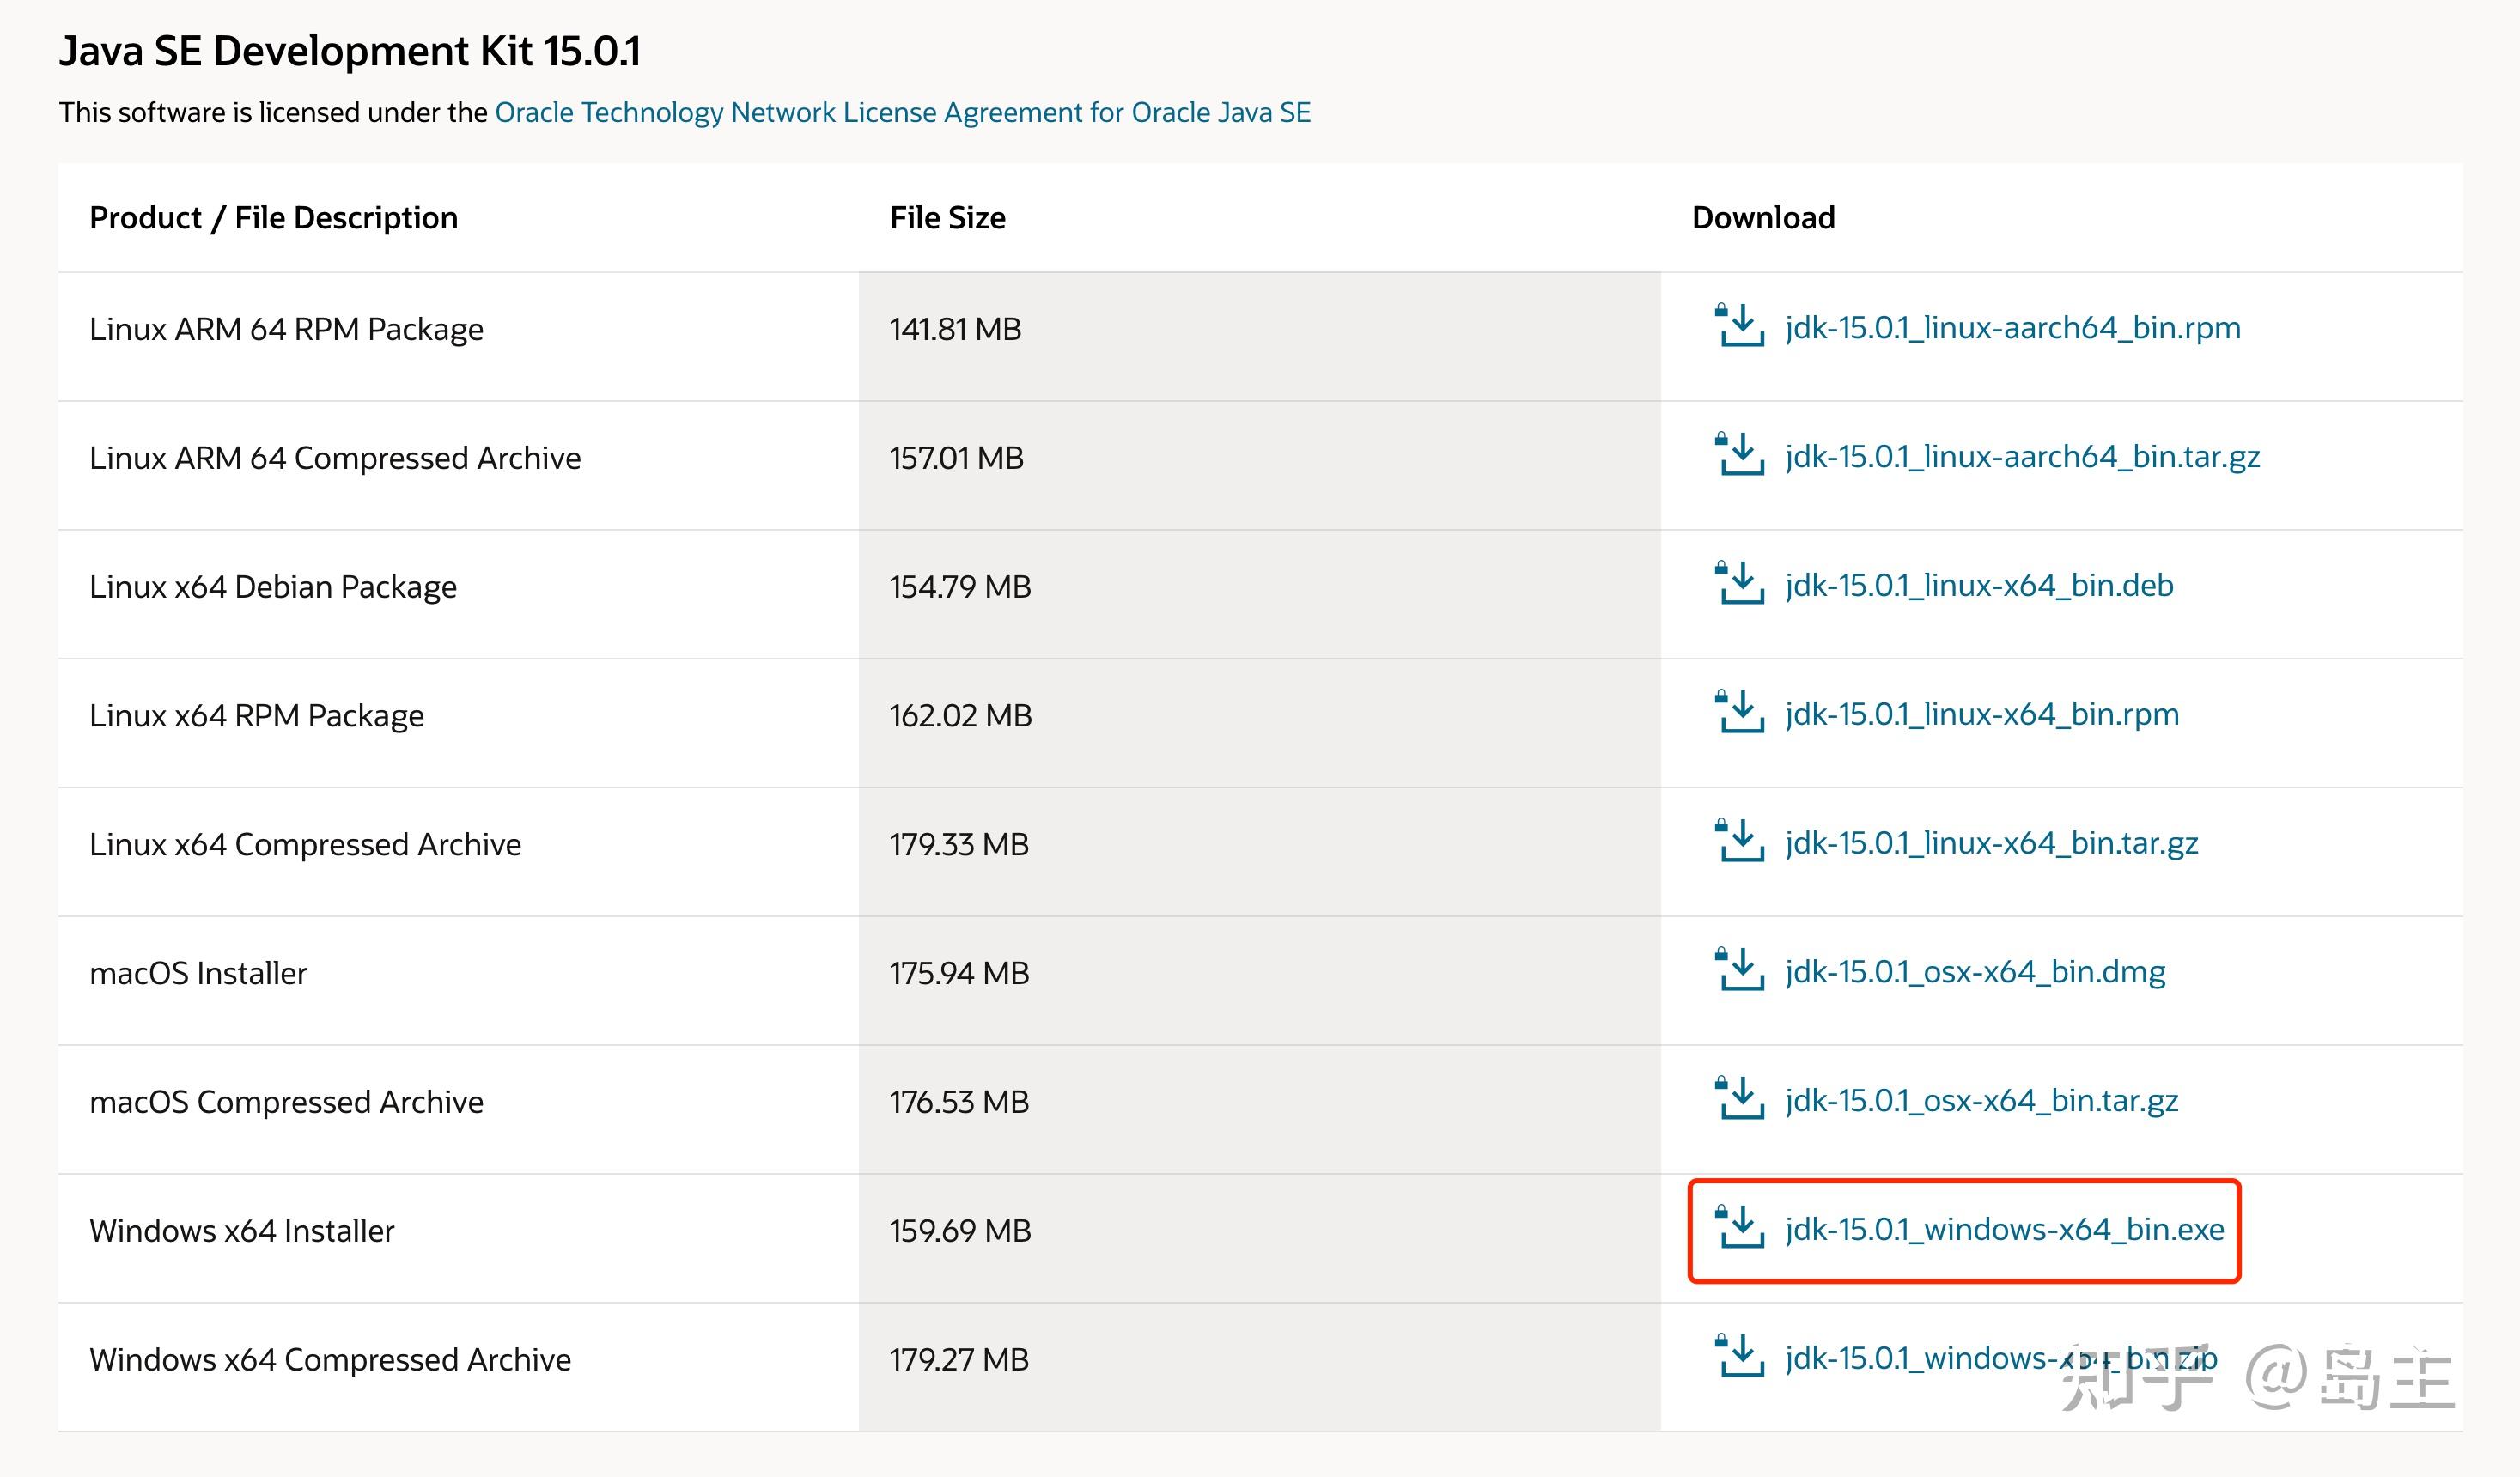The width and height of the screenshot is (2520, 1477).
Task: Download jdk-15.0.1_linux-x64_bin.tar.gz file link
Action: pos(1991,844)
